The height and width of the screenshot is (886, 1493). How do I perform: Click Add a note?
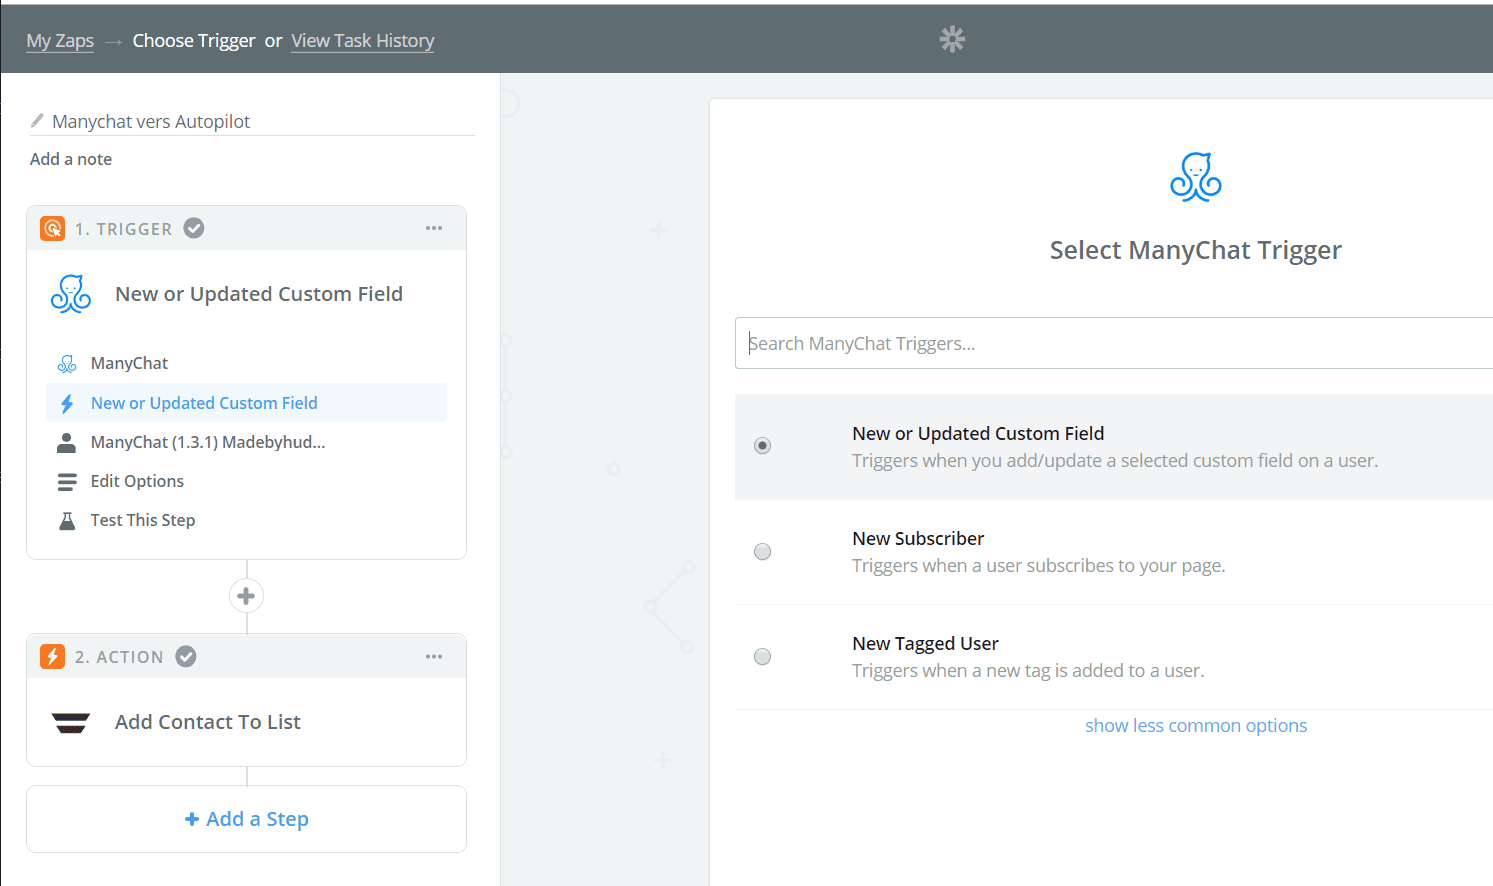pos(71,159)
